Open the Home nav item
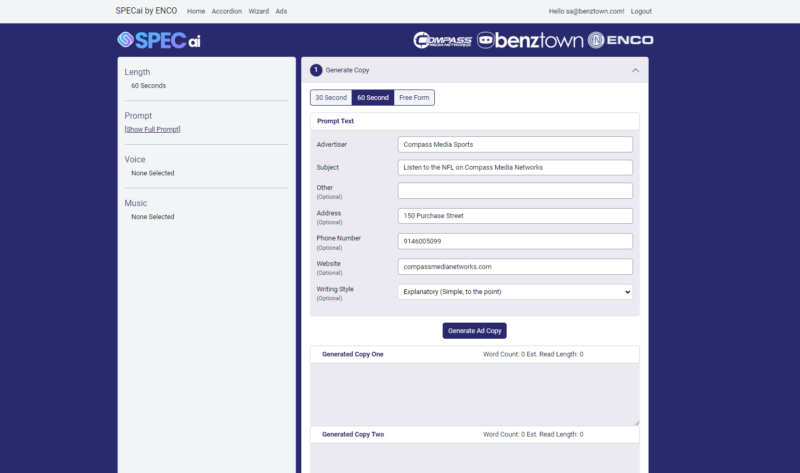Image resolution: width=800 pixels, height=473 pixels. click(x=196, y=11)
